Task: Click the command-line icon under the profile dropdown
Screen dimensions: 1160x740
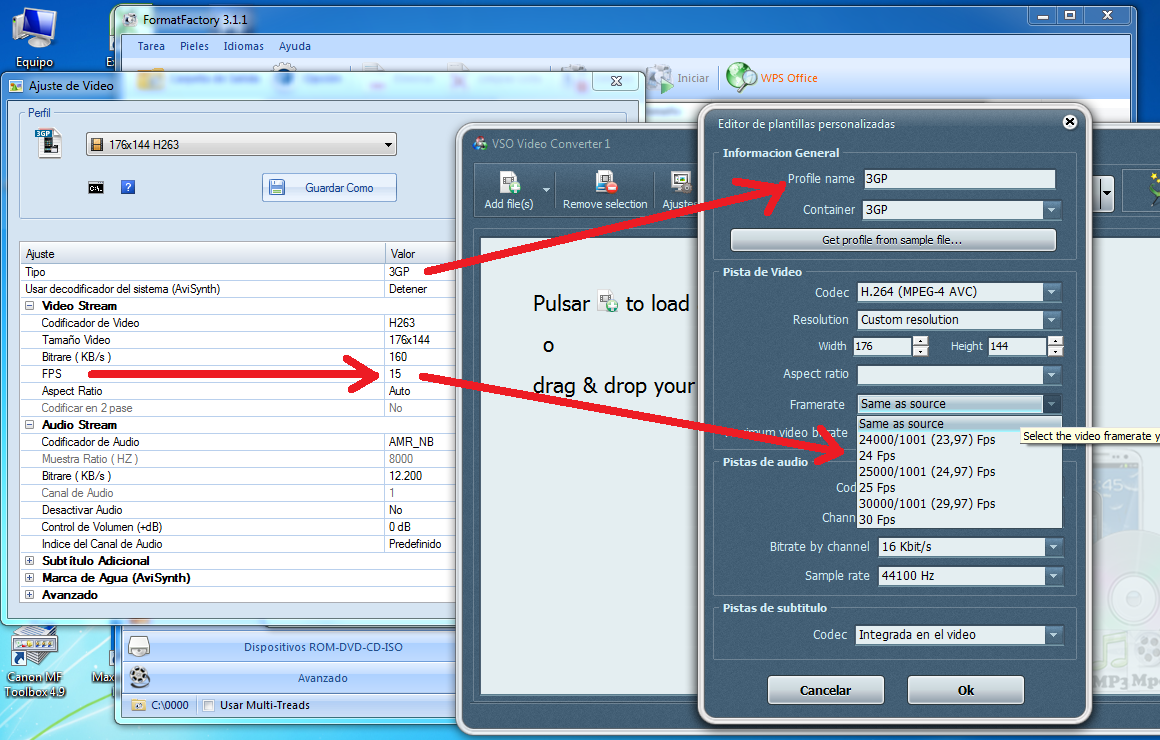Action: [x=96, y=188]
